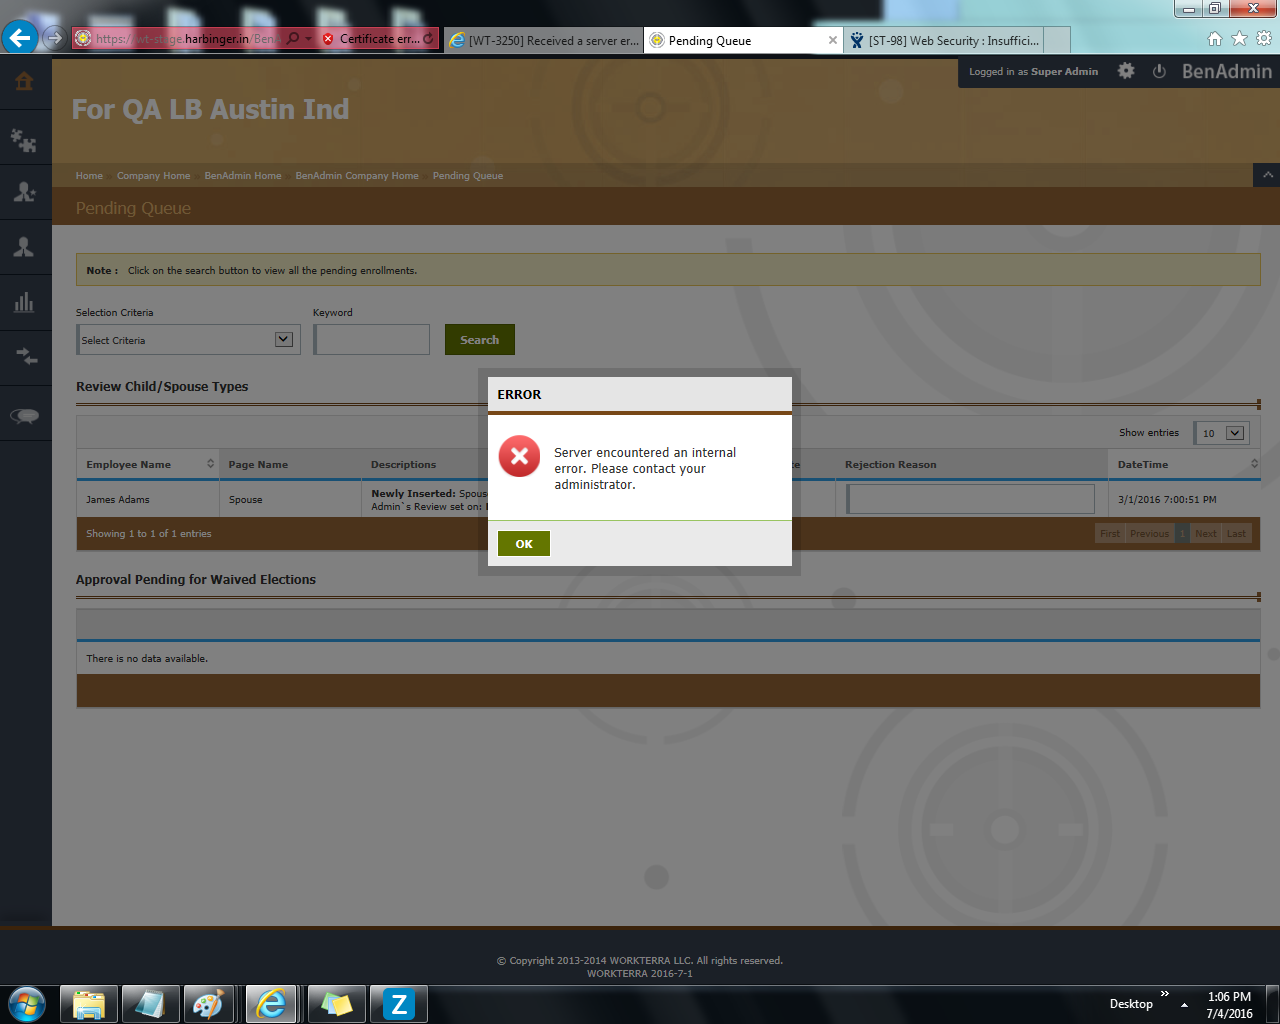
Task: Open the bar chart reports sidebar icon
Action: pos(25,302)
